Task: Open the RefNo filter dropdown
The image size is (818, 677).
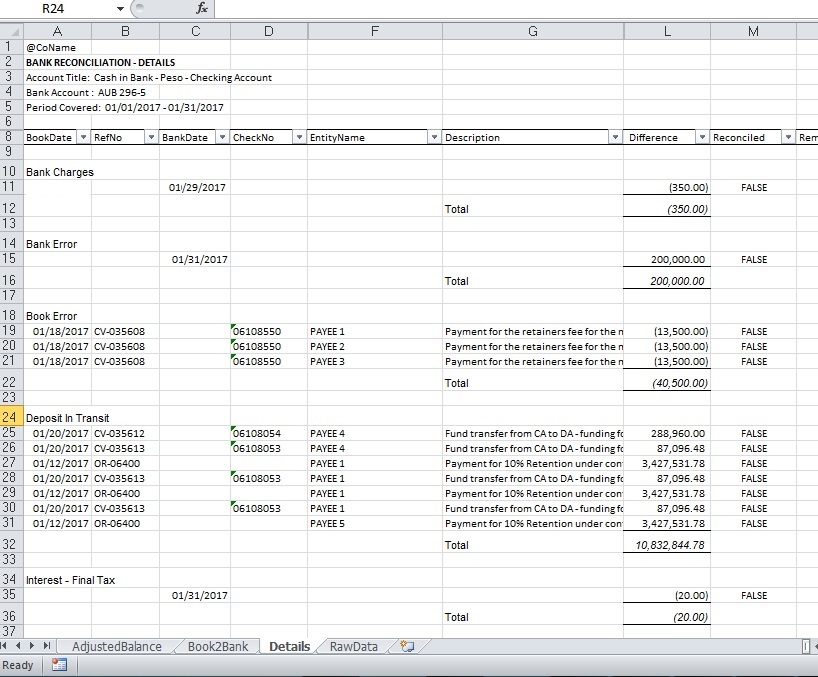Action: click(151, 137)
